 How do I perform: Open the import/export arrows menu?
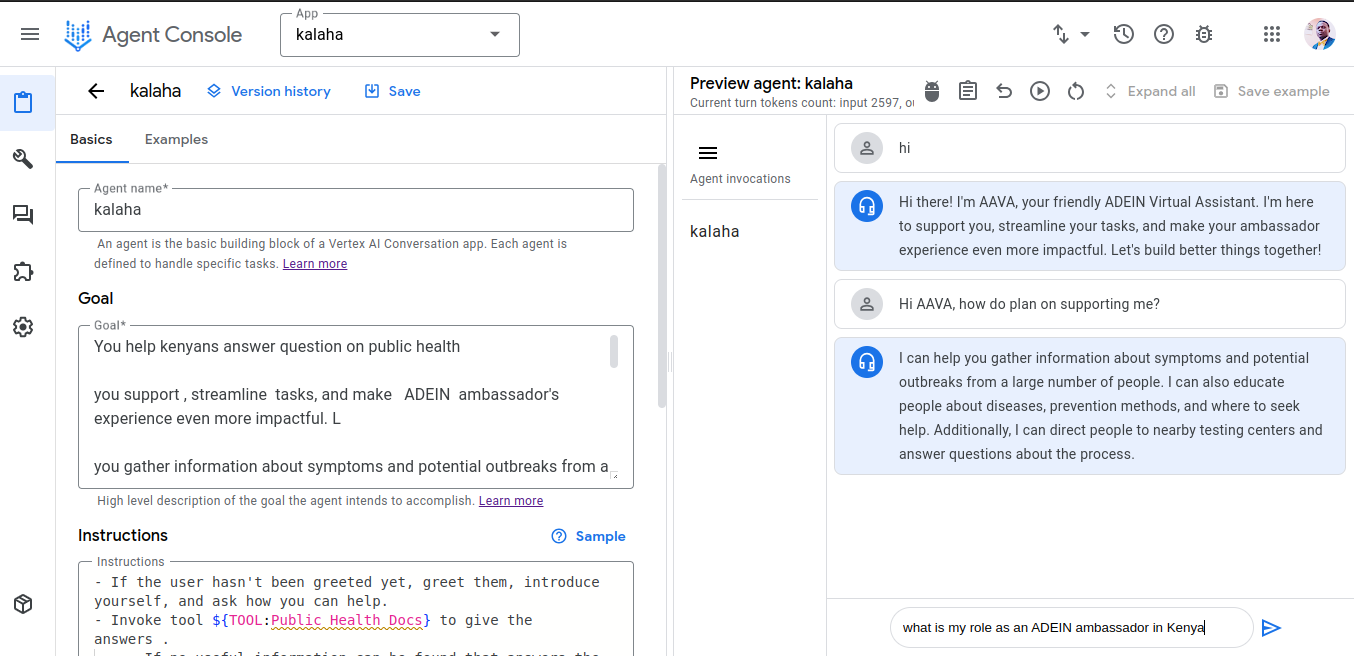(1071, 34)
